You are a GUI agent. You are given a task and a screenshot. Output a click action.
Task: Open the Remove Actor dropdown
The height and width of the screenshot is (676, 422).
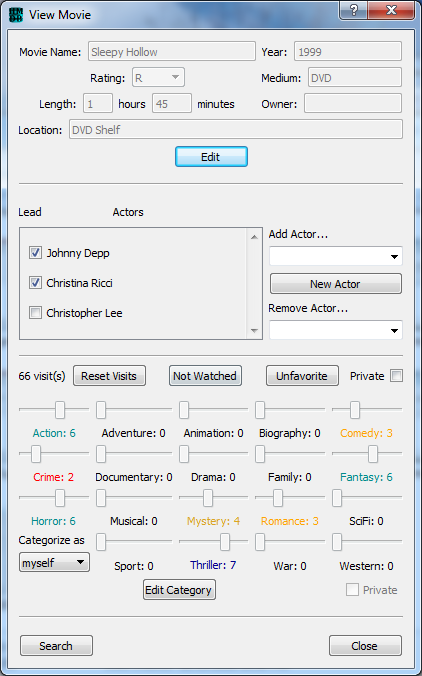[x=335, y=330]
